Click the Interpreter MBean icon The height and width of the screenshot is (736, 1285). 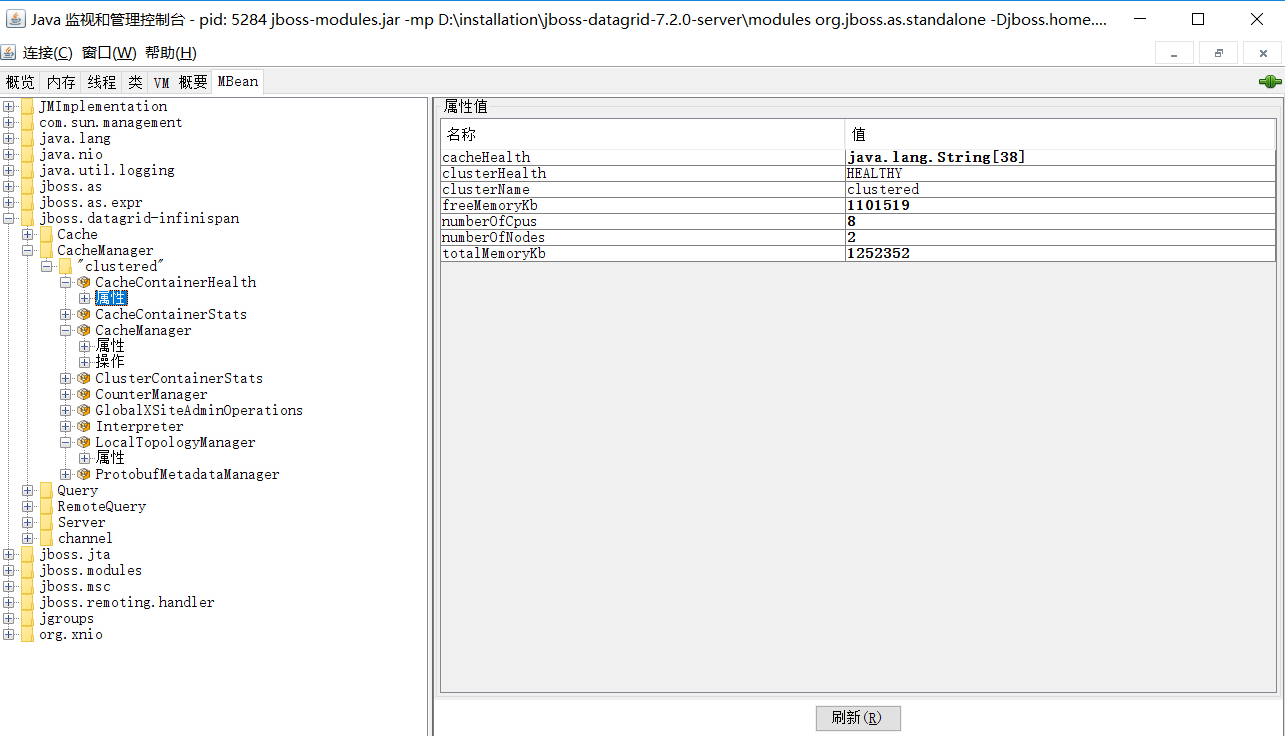click(x=84, y=427)
